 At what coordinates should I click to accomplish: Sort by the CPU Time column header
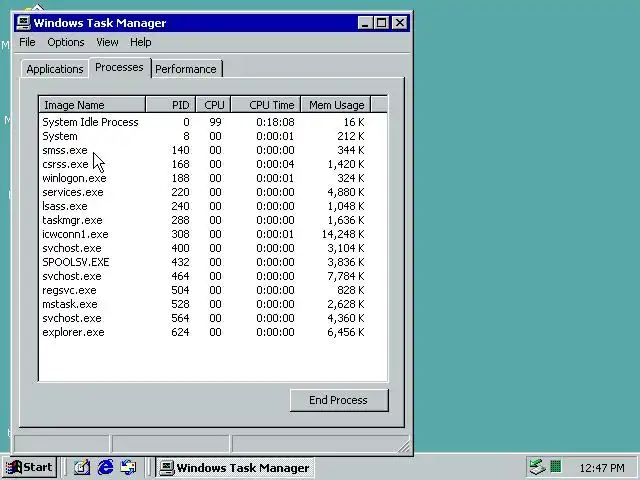266,105
